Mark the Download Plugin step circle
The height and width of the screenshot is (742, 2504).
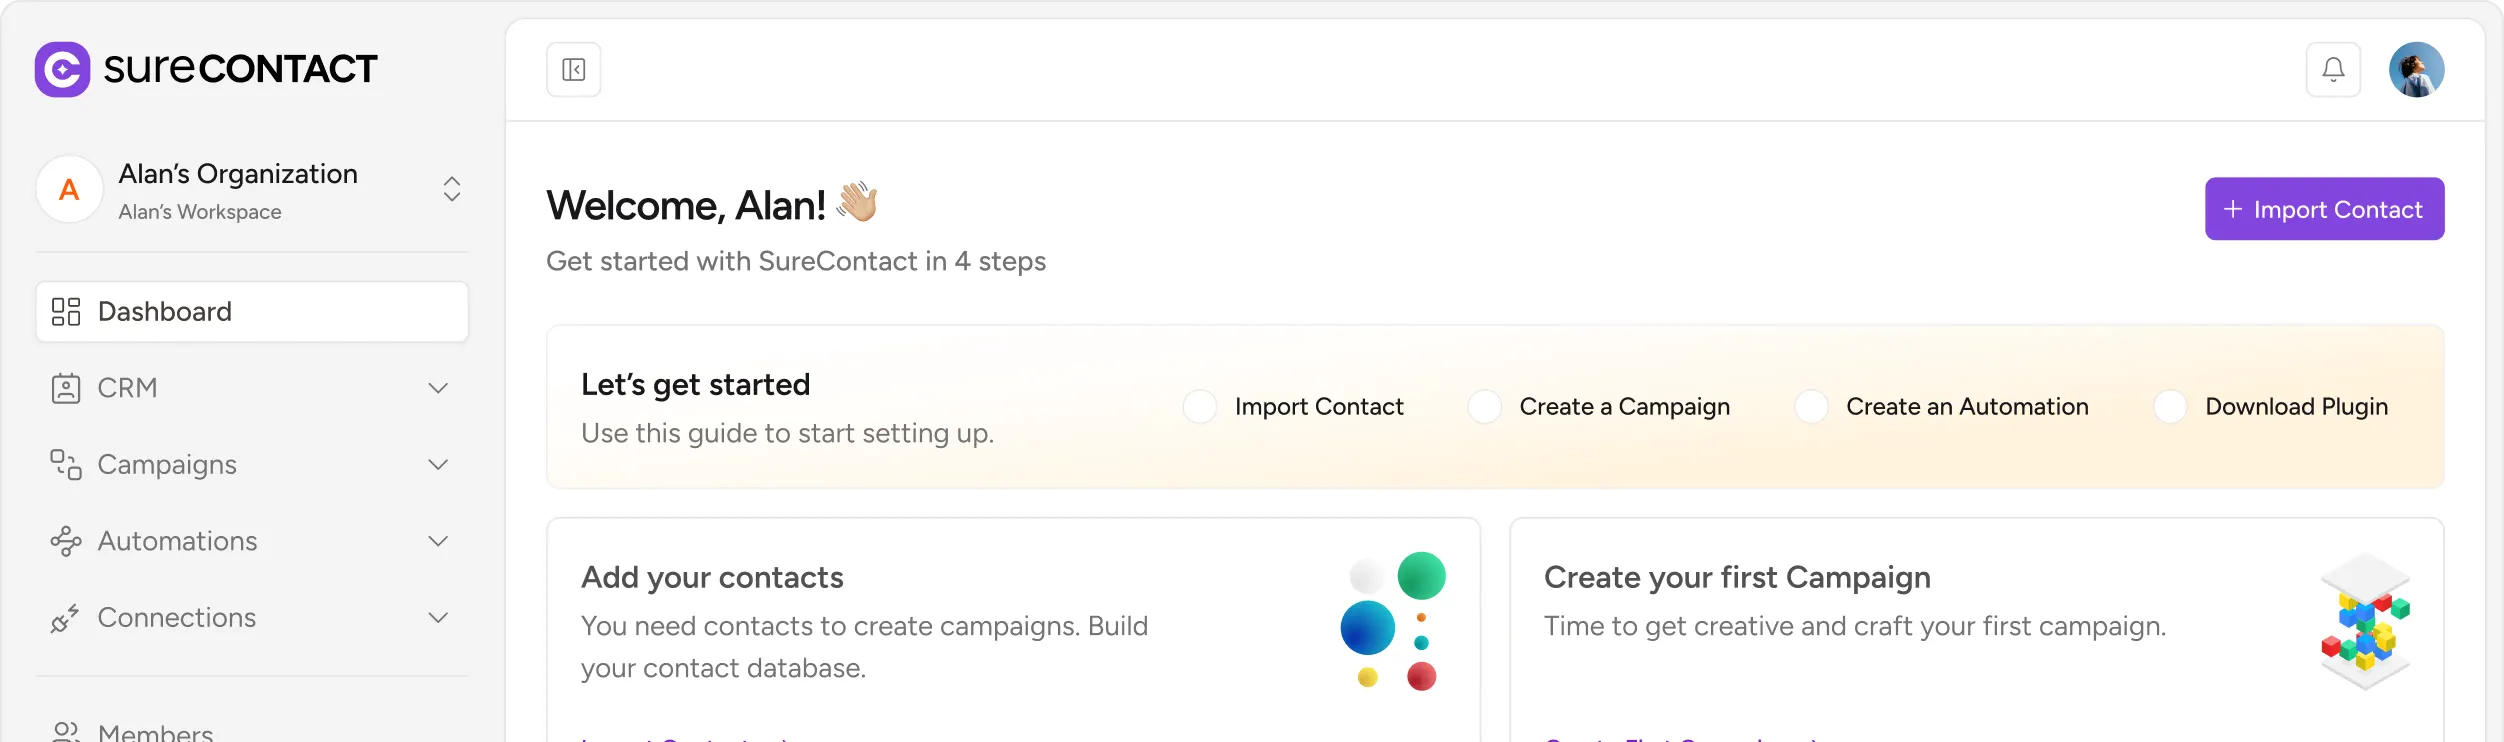[x=2170, y=407]
